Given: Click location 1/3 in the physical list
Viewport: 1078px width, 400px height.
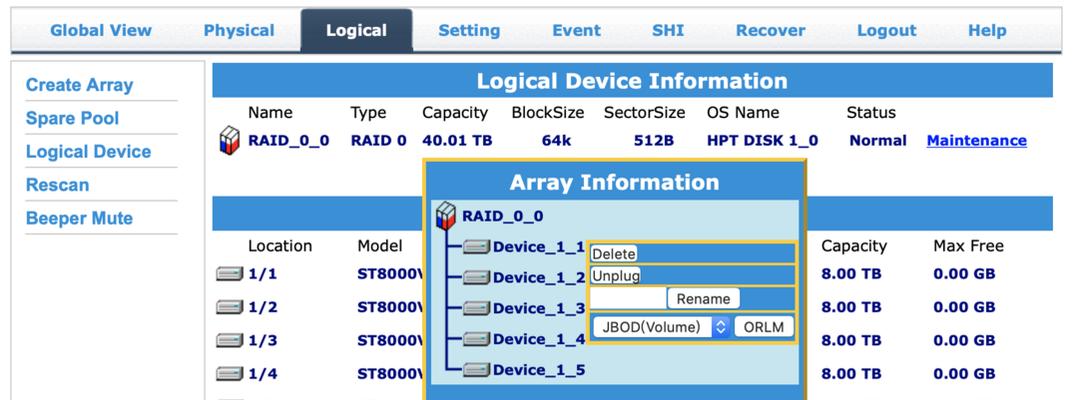Looking at the screenshot, I should point(263,340).
